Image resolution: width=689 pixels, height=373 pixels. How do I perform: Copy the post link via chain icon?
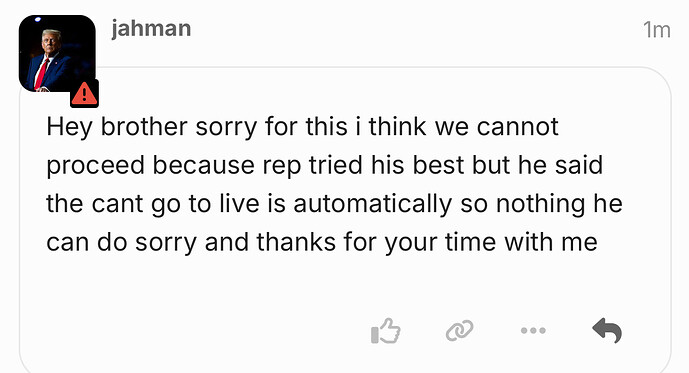point(459,330)
